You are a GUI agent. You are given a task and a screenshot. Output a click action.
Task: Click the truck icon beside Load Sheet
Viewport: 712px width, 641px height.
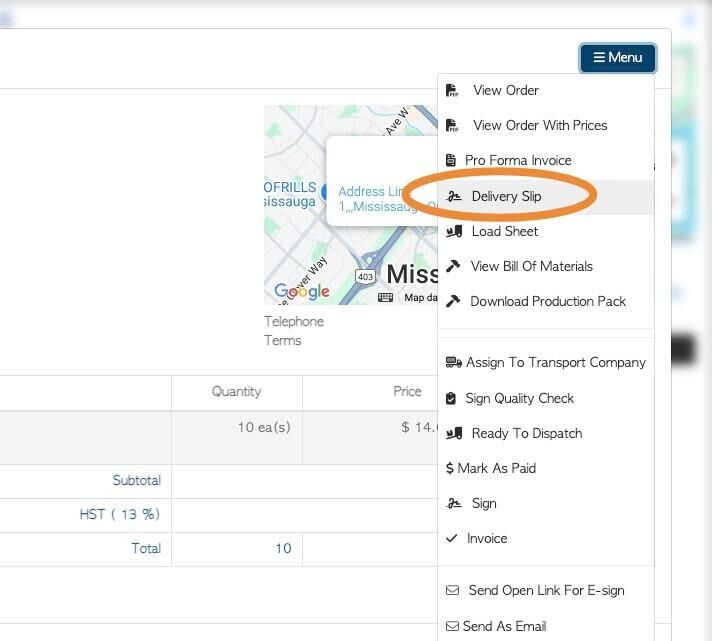(x=454, y=232)
